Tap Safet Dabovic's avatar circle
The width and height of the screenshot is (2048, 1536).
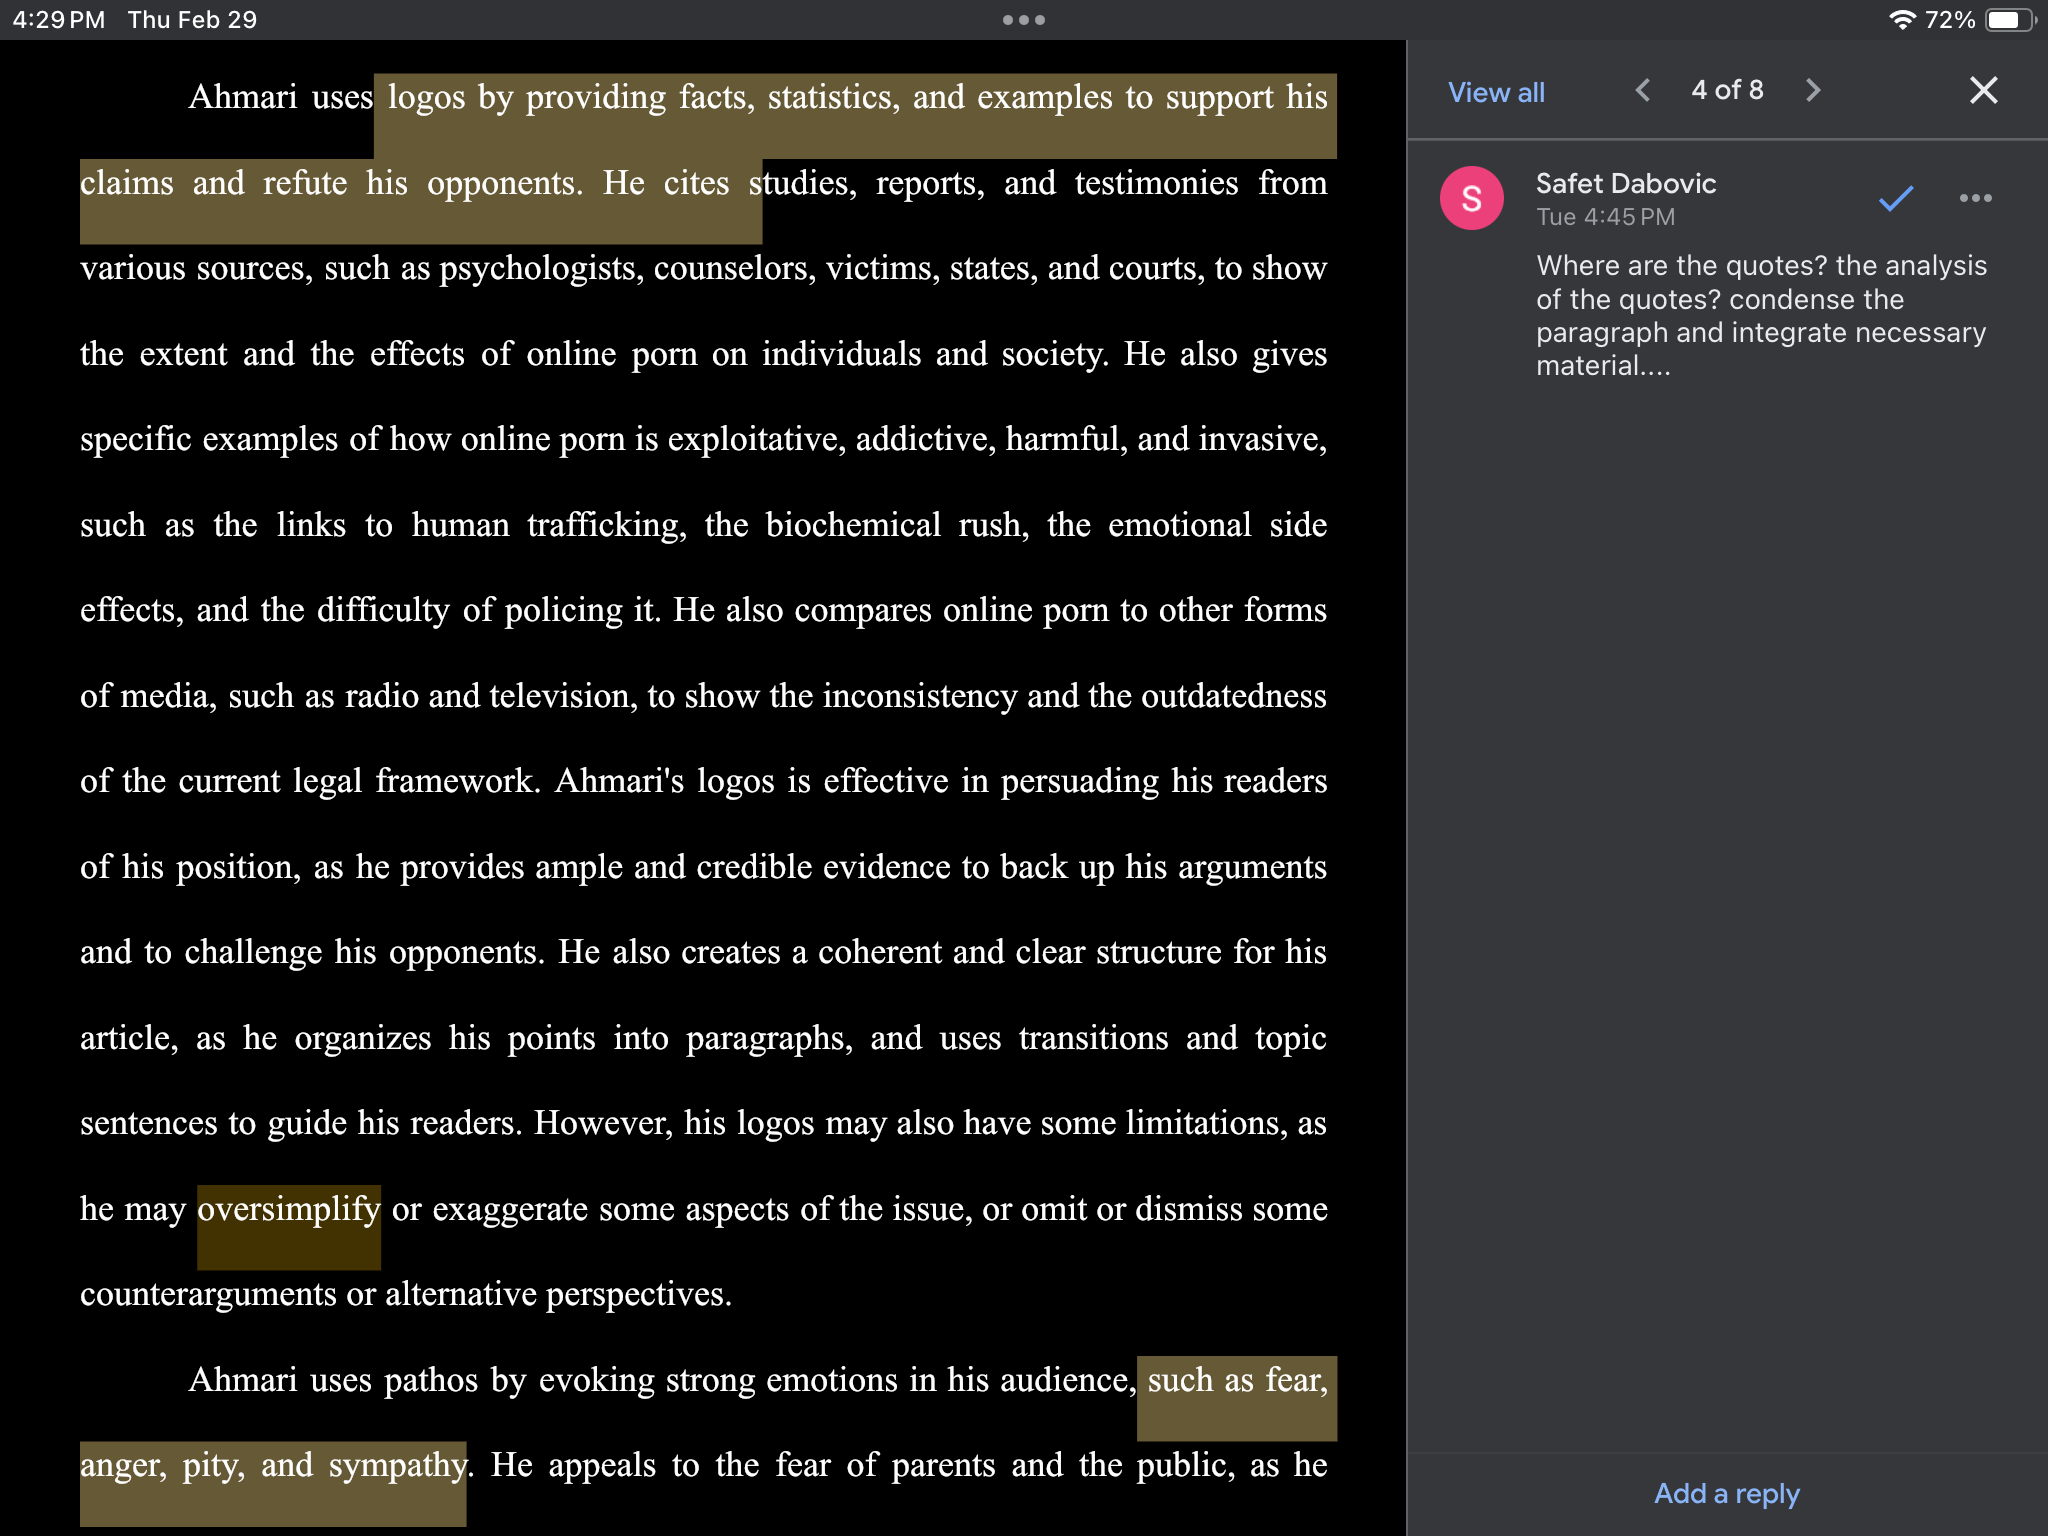1471,198
